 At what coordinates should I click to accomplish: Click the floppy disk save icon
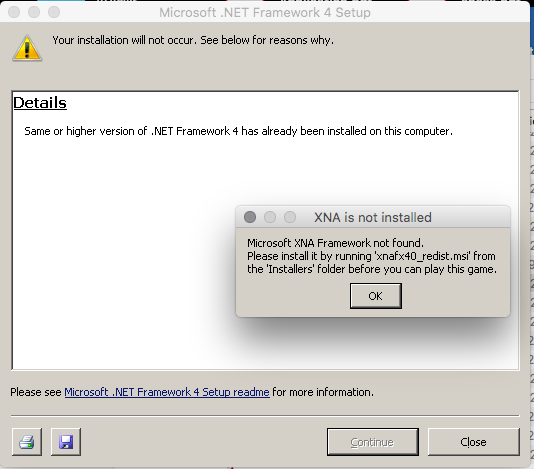coord(66,442)
